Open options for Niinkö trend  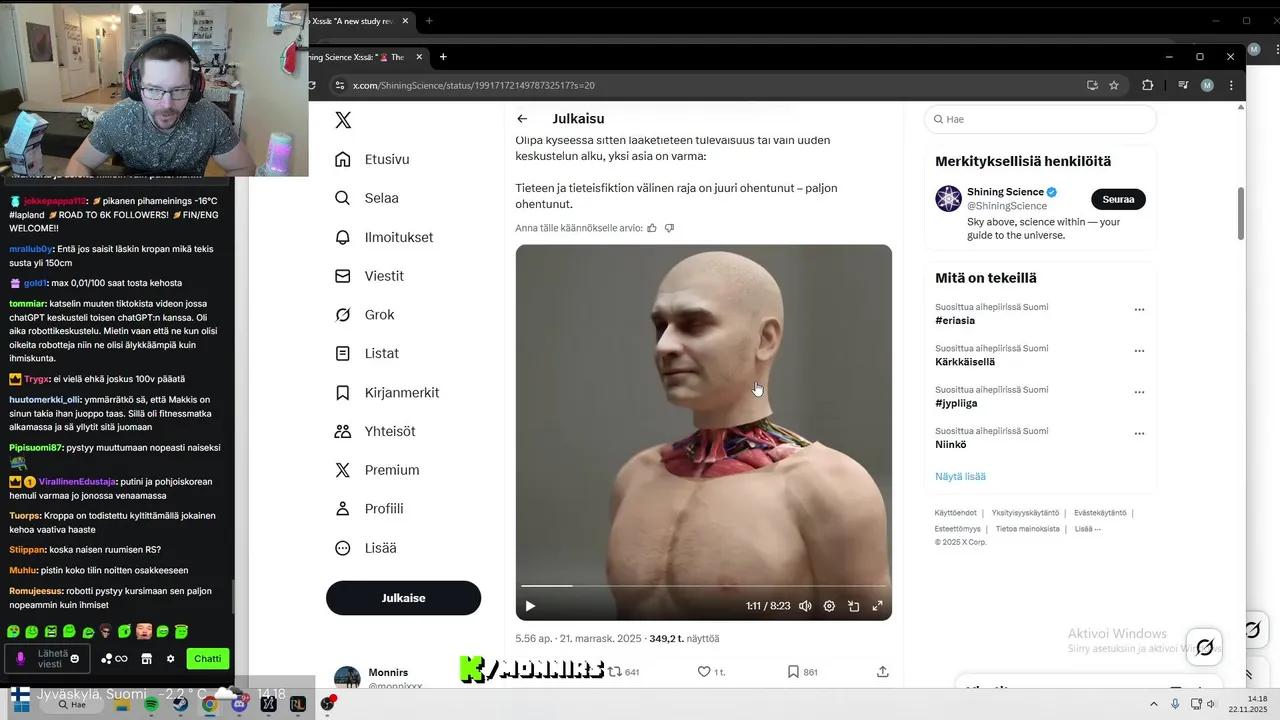(x=1139, y=434)
